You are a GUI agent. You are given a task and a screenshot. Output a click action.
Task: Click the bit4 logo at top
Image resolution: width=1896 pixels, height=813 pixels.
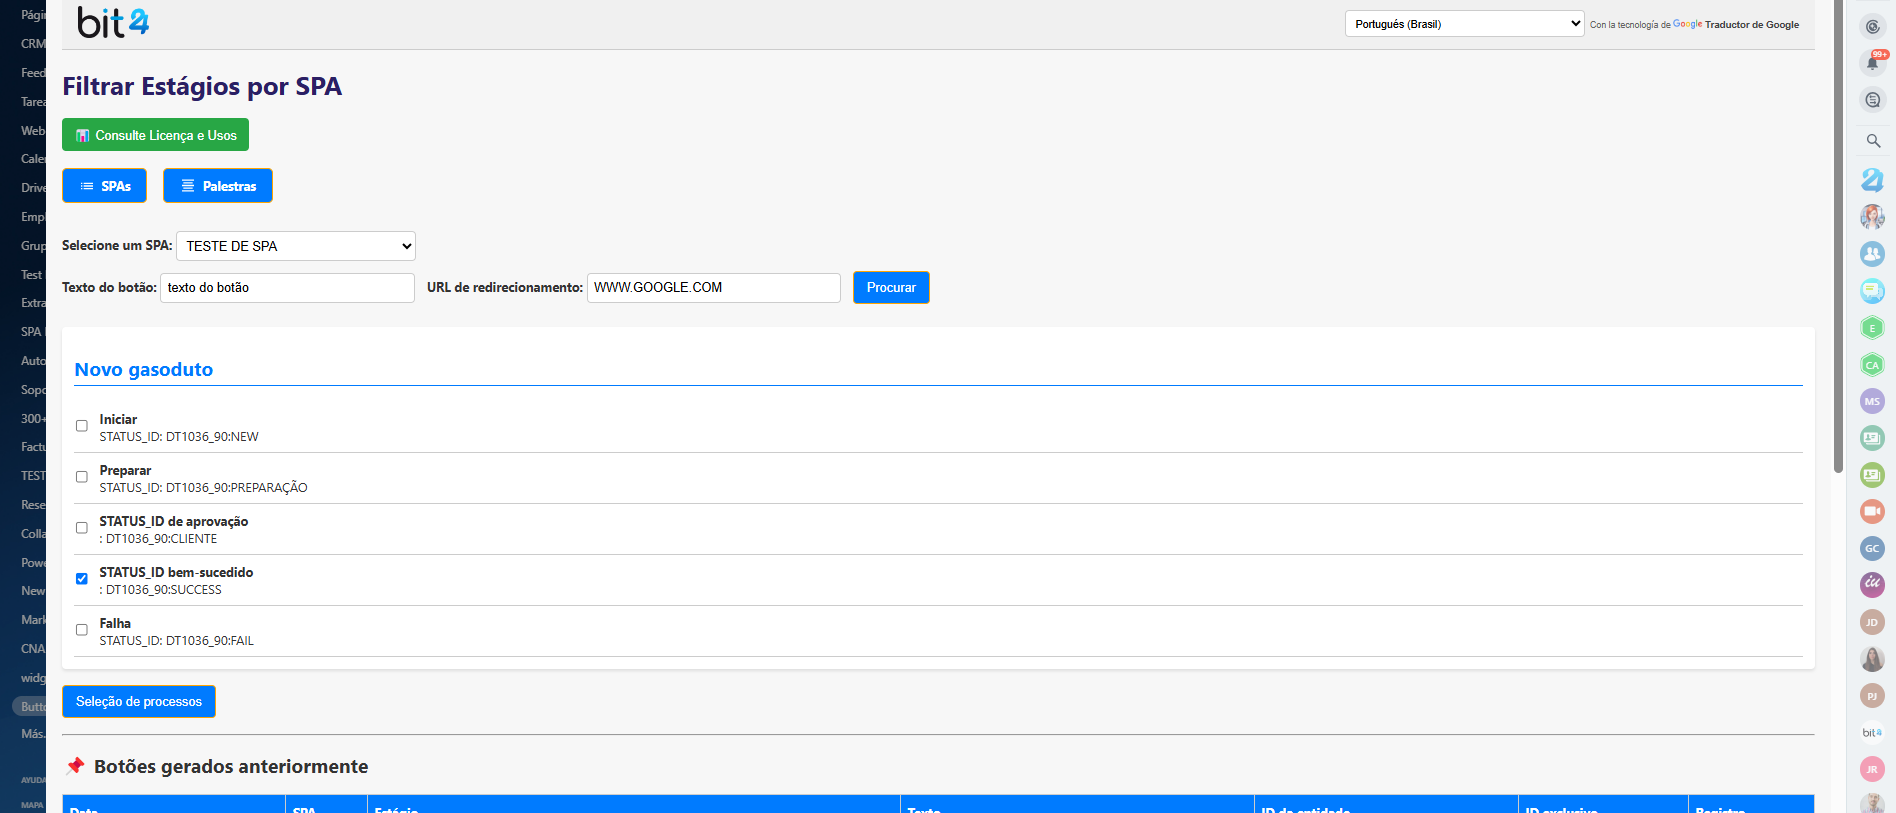113,23
